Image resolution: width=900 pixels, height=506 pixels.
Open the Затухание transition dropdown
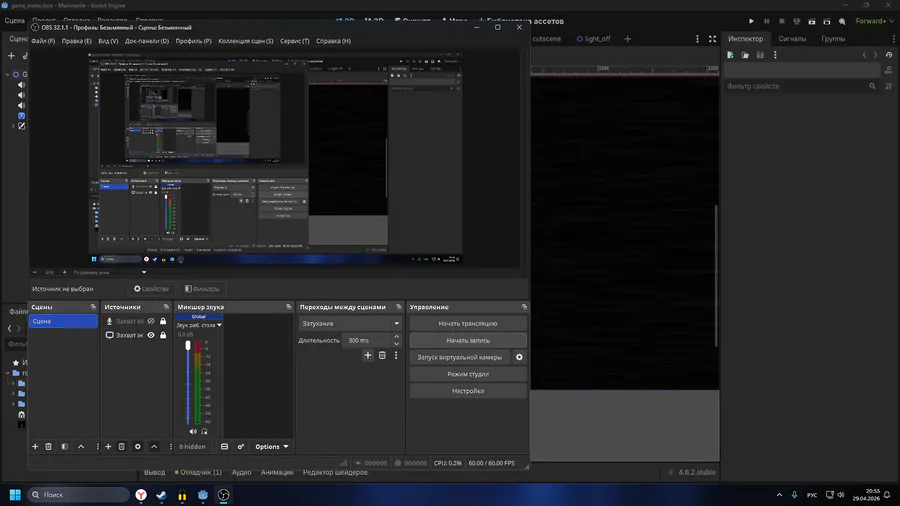pyautogui.click(x=350, y=324)
